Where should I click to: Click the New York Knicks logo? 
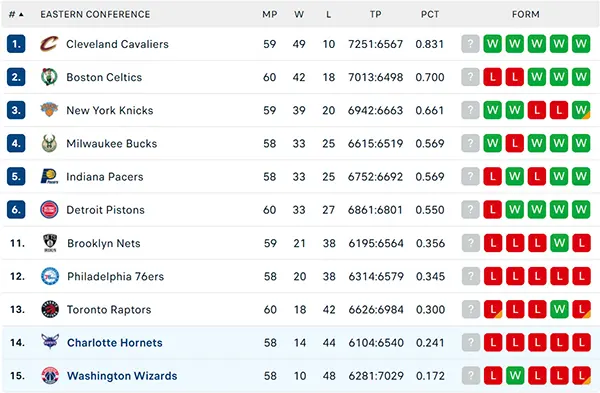tap(49, 110)
